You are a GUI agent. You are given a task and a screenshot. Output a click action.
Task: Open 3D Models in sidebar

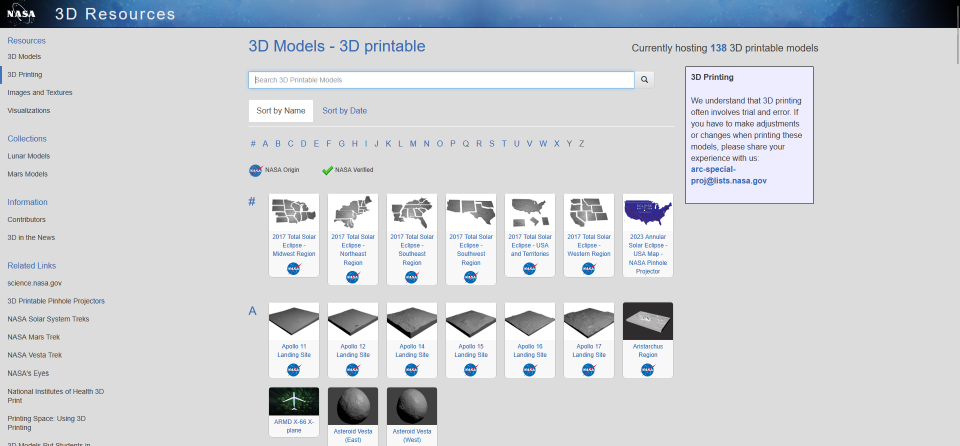[24, 56]
